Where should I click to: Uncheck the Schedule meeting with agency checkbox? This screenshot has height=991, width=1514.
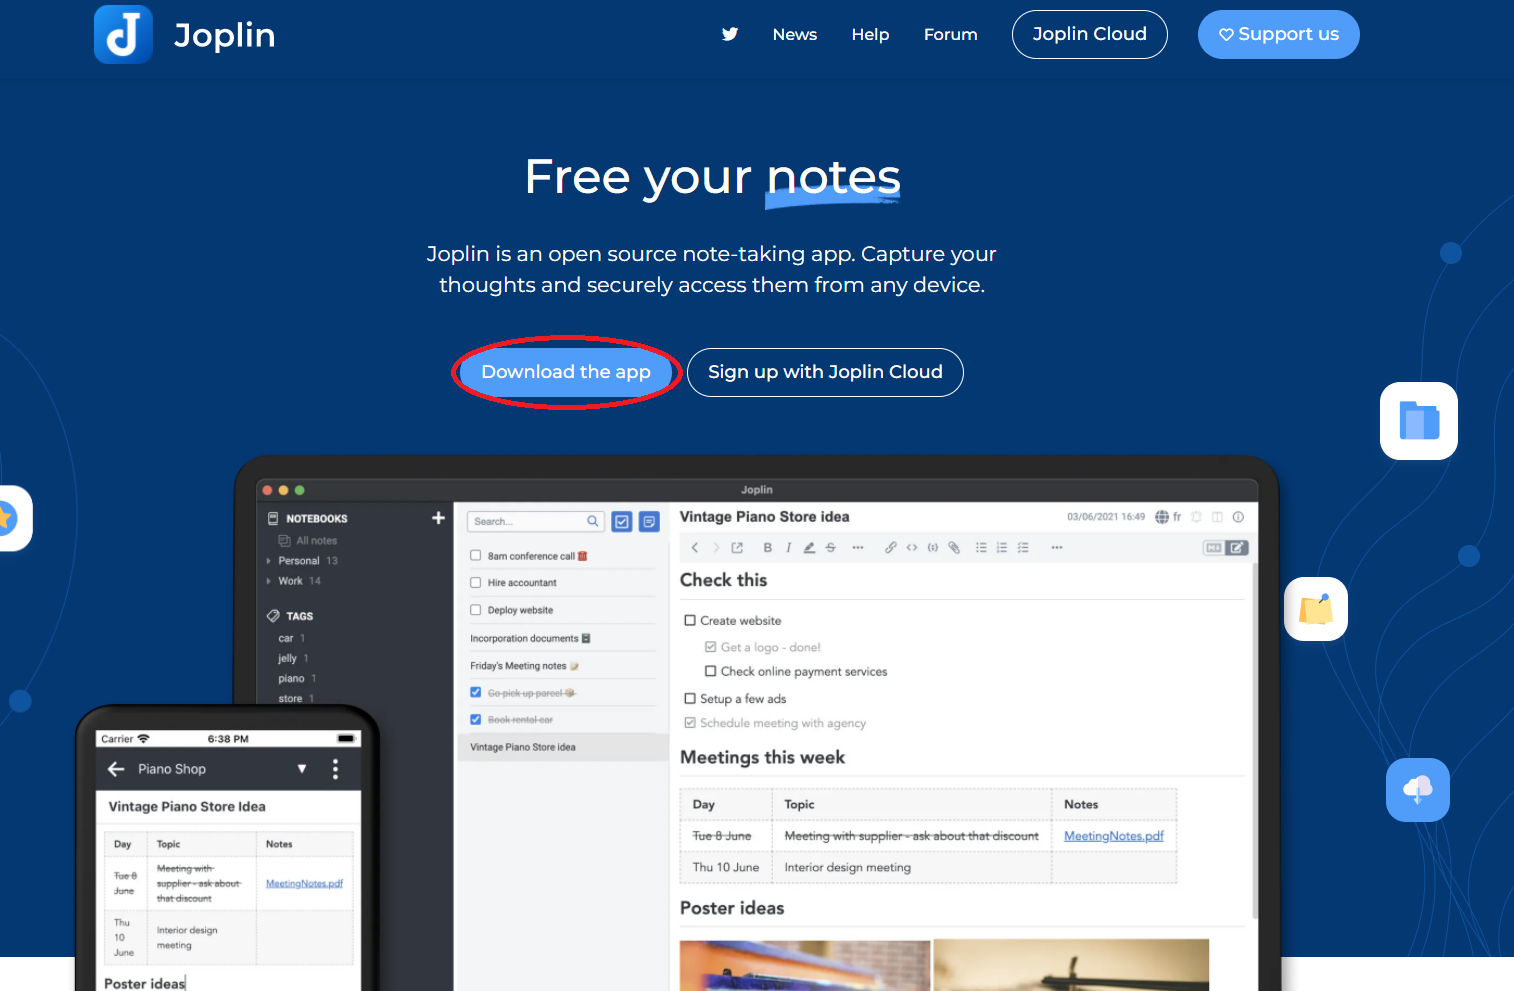pyautogui.click(x=690, y=723)
